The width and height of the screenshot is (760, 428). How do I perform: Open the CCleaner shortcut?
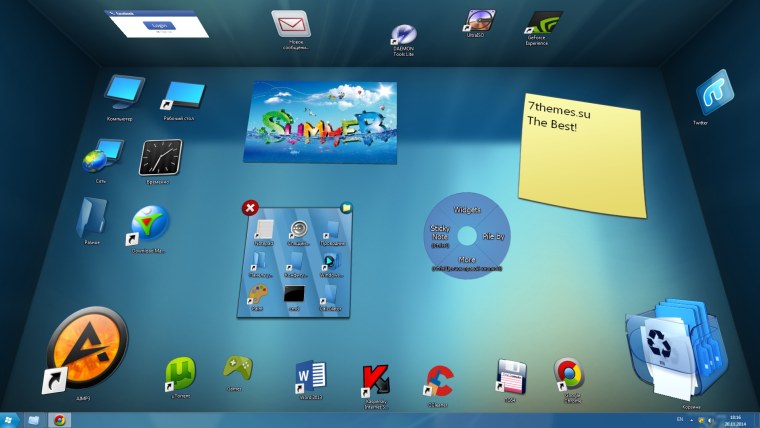pyautogui.click(x=437, y=378)
